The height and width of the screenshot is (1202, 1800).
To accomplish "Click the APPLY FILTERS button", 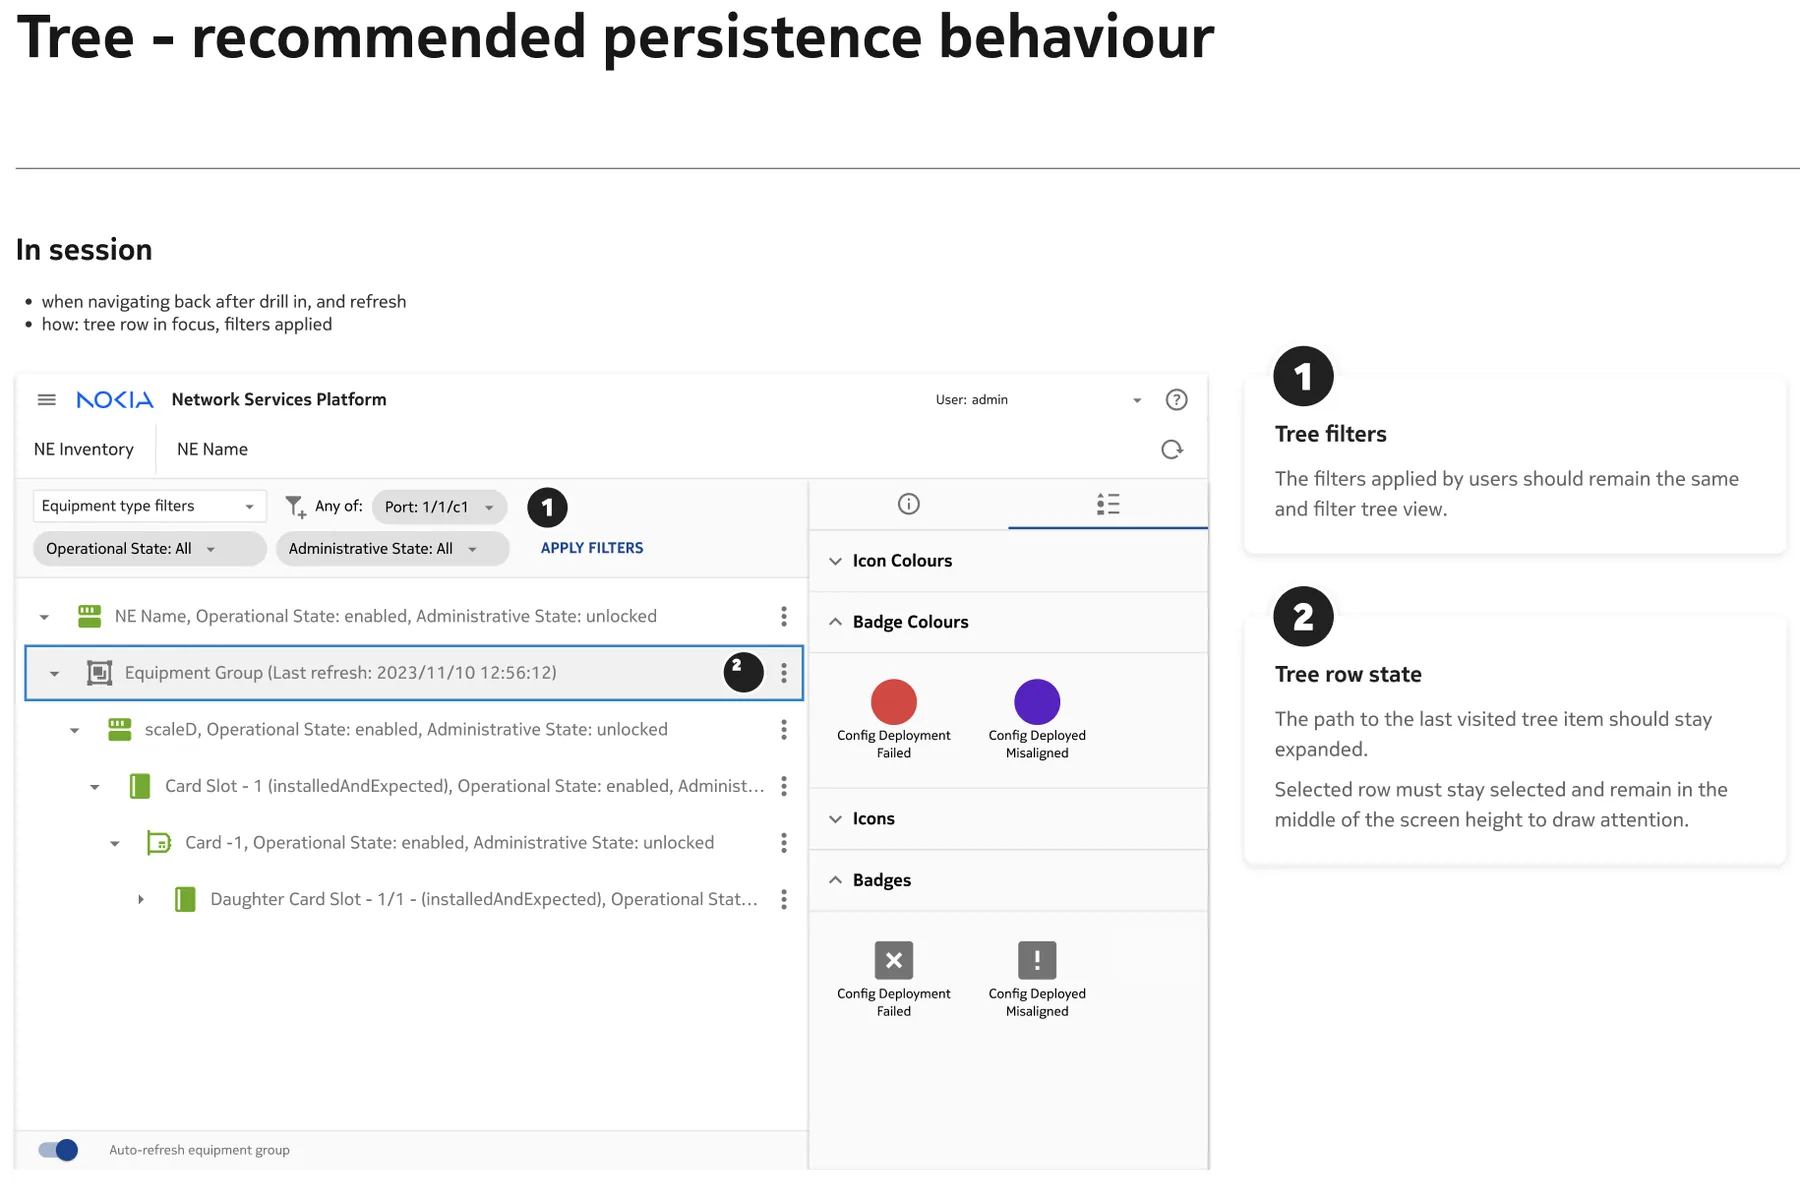I will [x=592, y=548].
